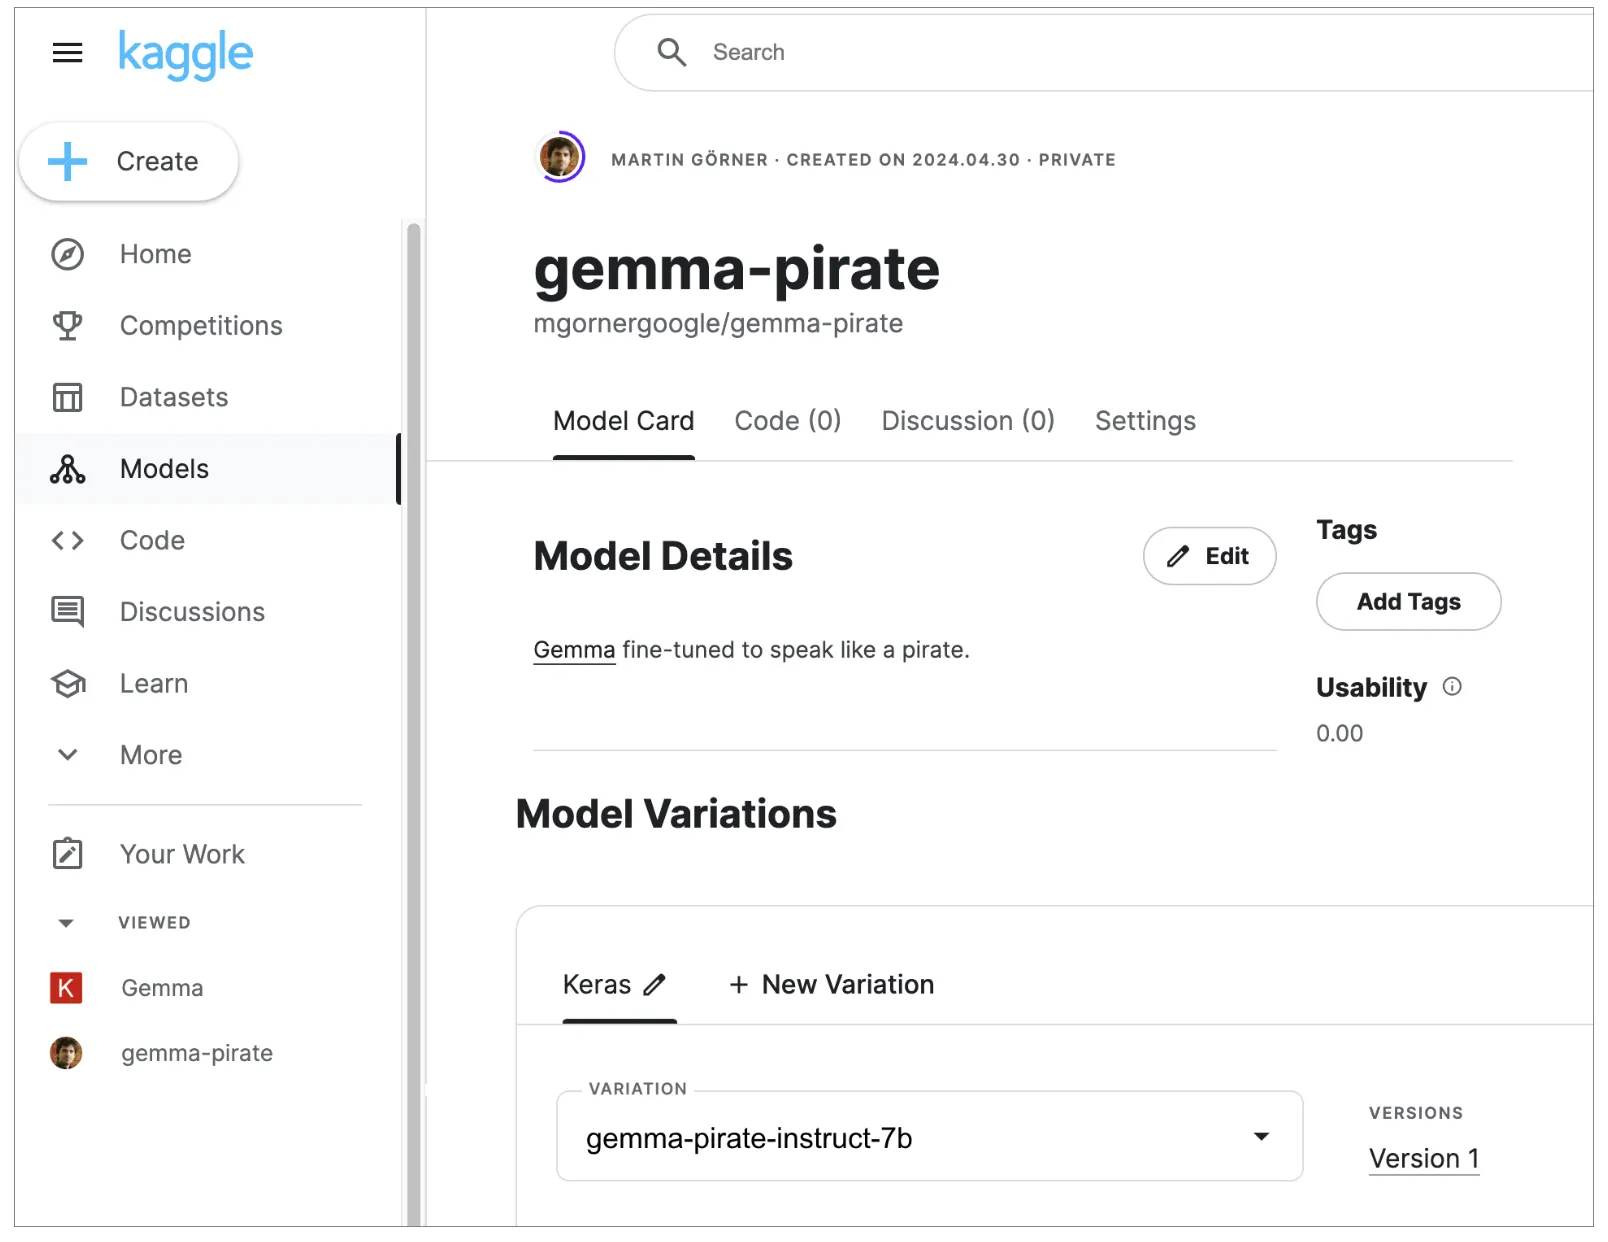Follow the Gemma link in description

tap(574, 650)
